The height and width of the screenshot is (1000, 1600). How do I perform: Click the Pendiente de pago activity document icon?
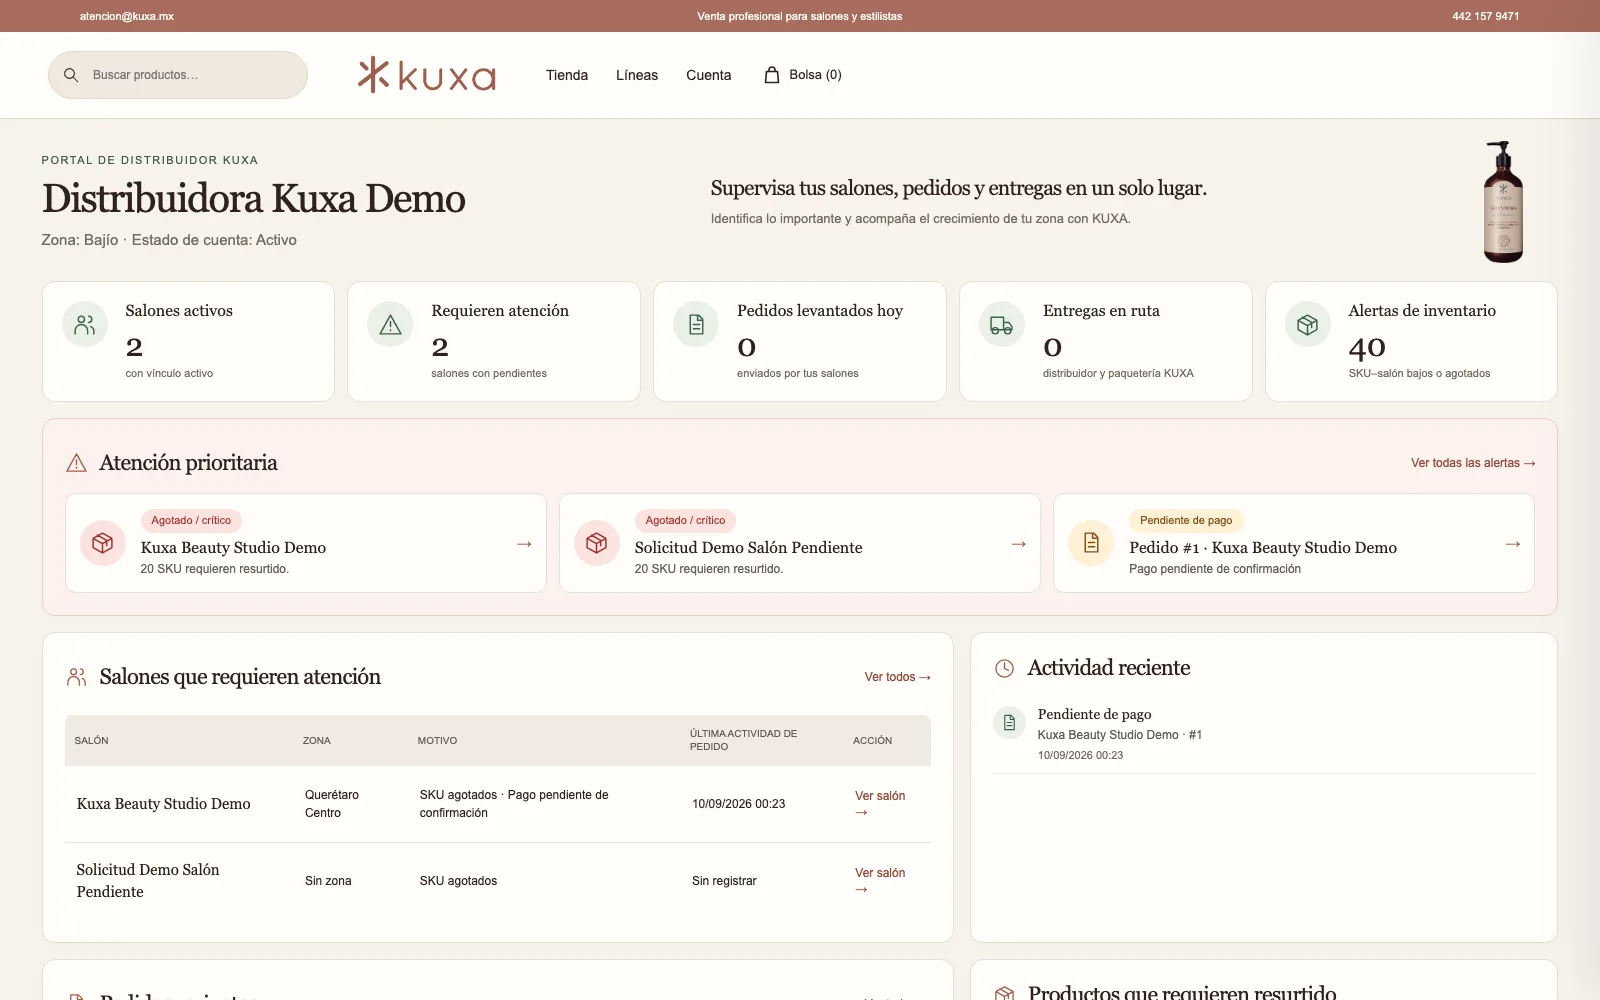coord(1009,722)
